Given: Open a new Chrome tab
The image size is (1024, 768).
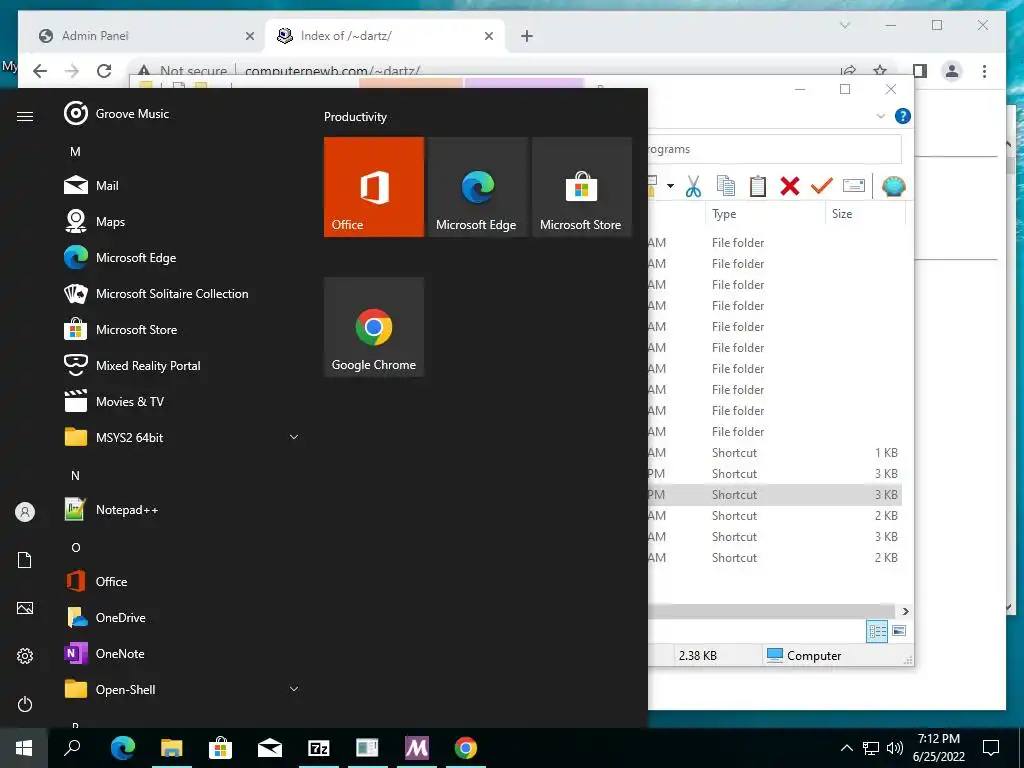Looking at the screenshot, I should pos(527,37).
